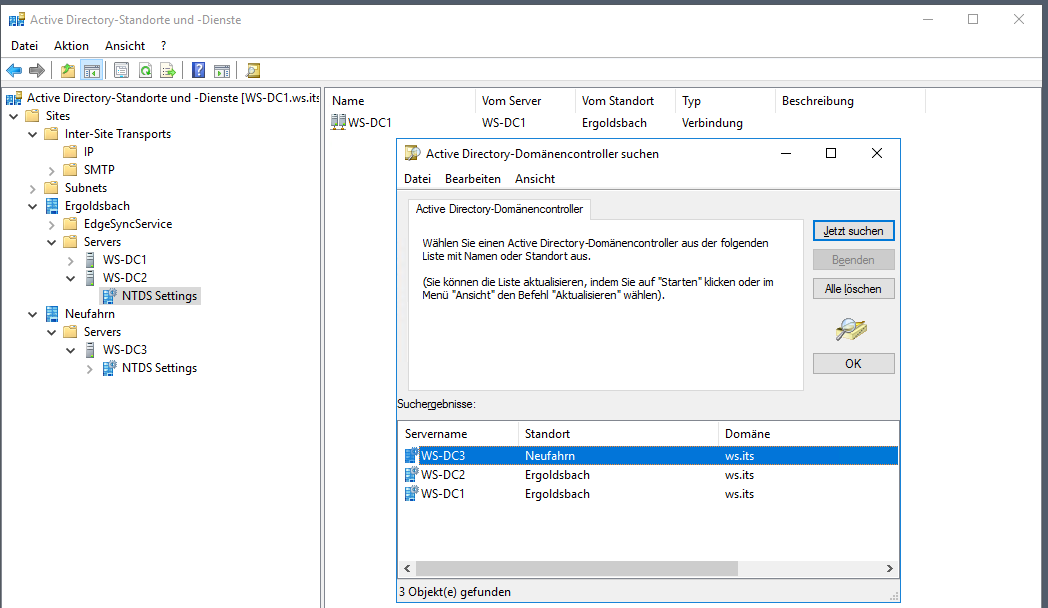Expand the Subnets node
Image resolution: width=1048 pixels, height=608 pixels.
tap(32, 188)
